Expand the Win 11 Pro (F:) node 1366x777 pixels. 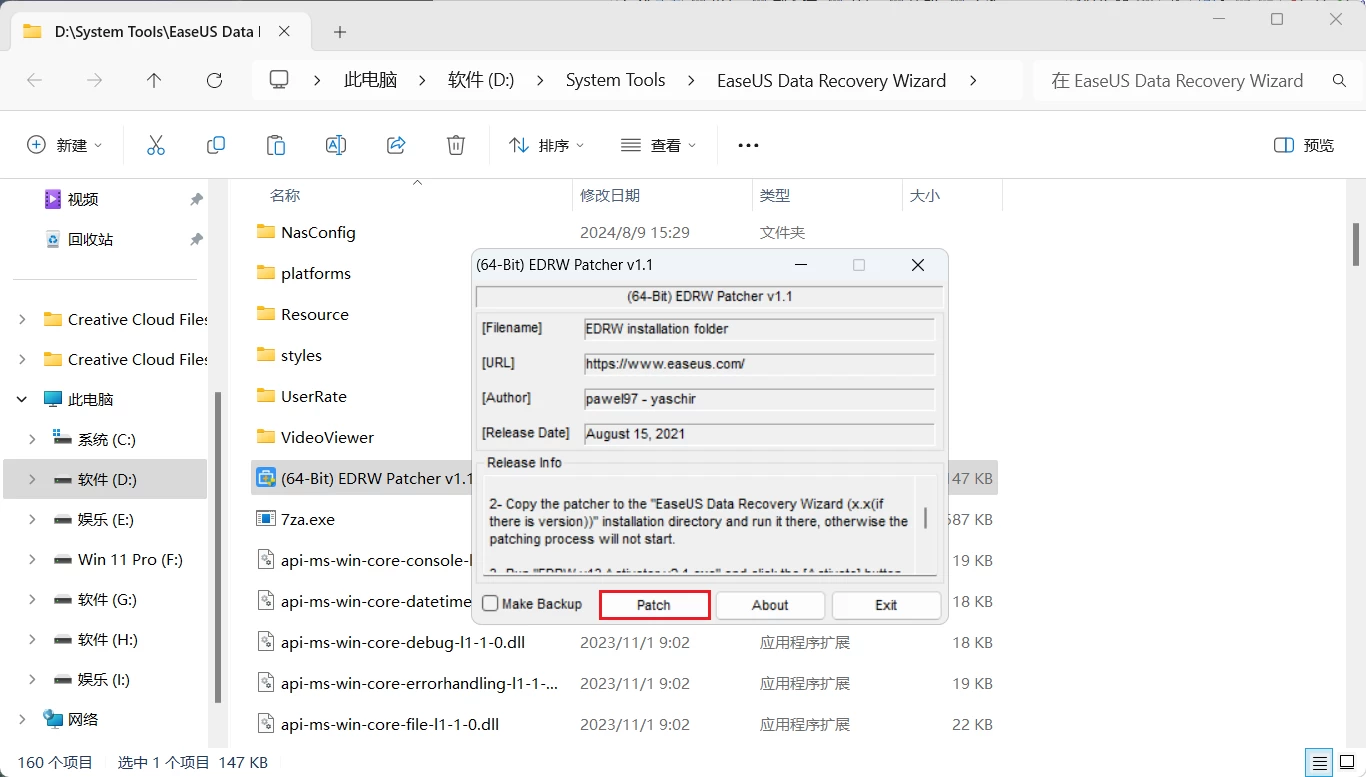coord(32,560)
